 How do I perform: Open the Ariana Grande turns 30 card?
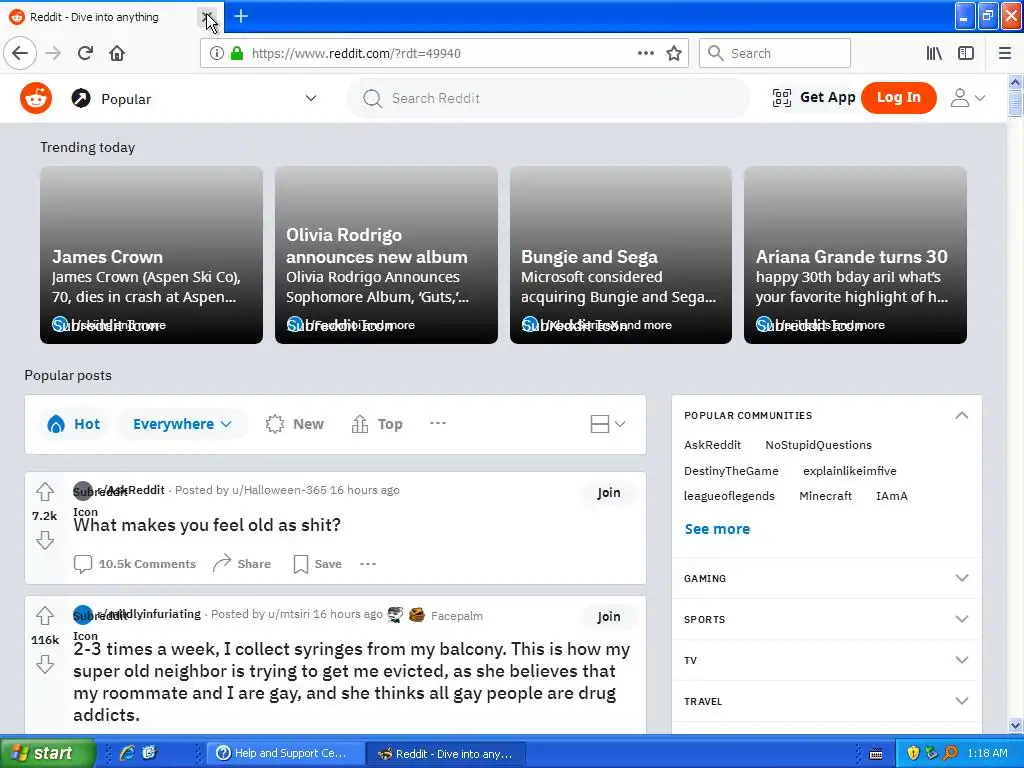tap(855, 255)
